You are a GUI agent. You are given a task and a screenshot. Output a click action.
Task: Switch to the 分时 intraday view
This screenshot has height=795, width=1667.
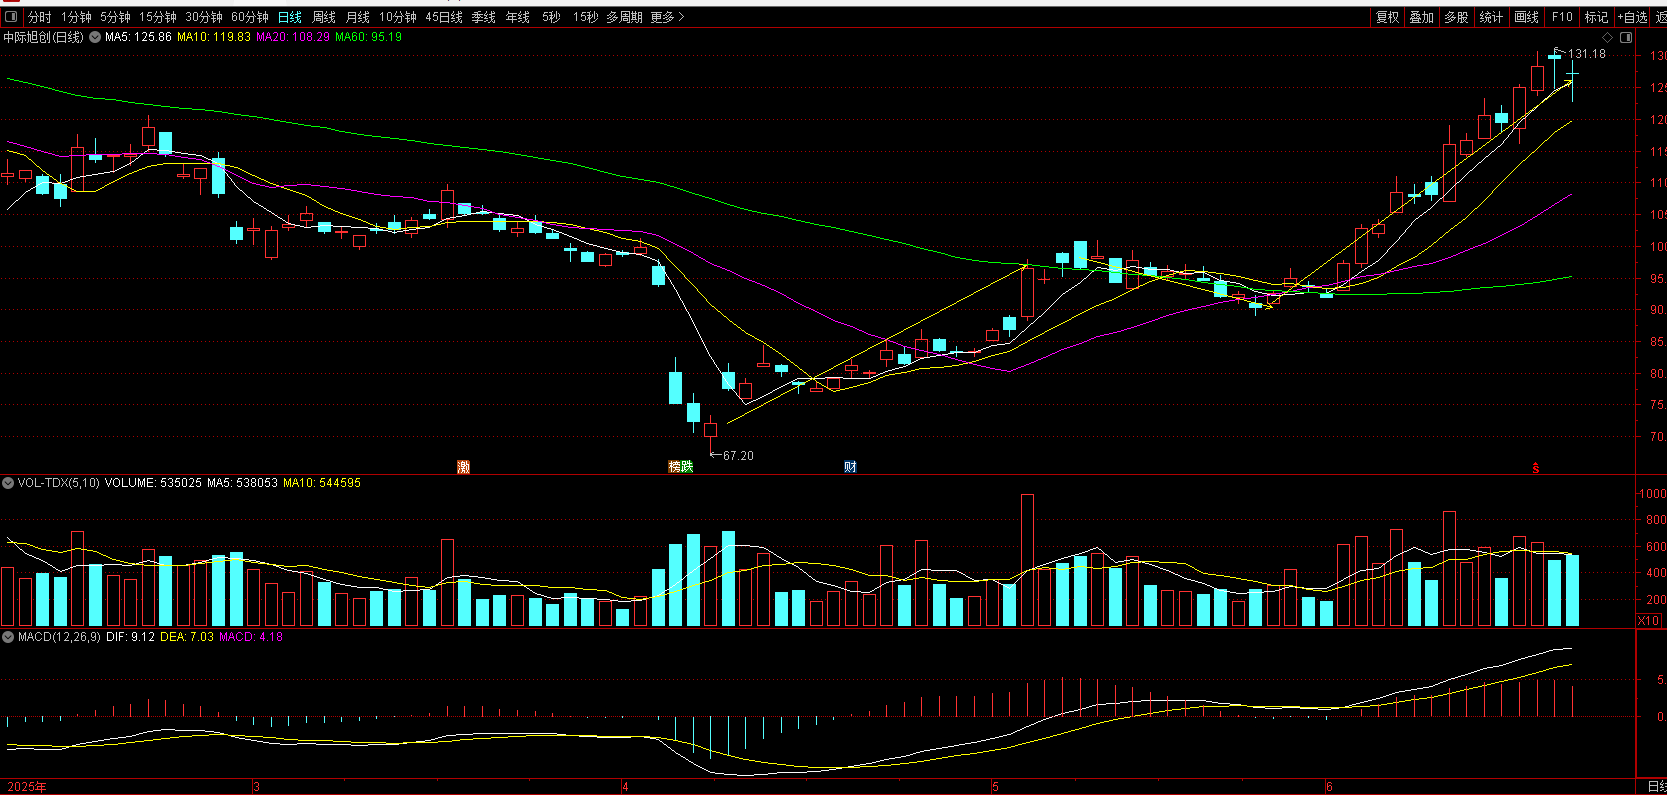pyautogui.click(x=39, y=17)
